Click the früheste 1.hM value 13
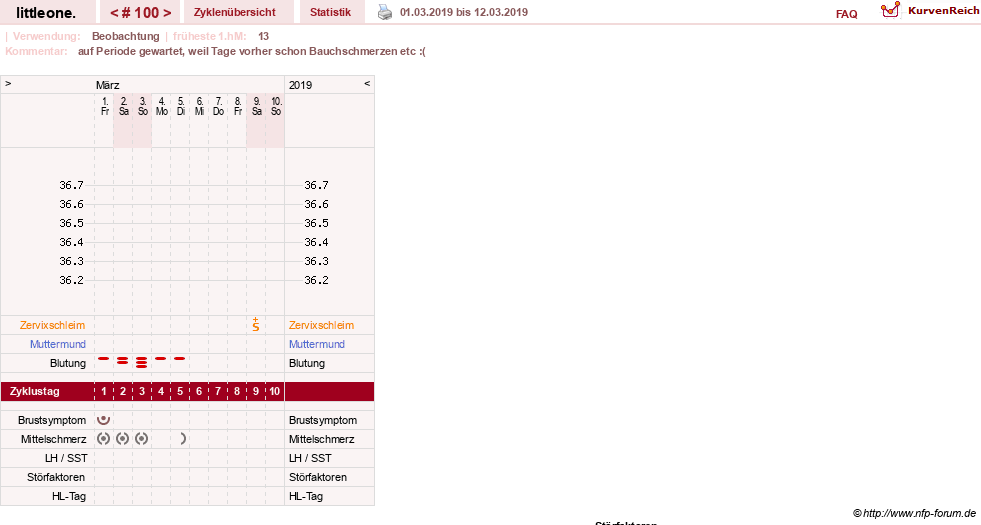The width and height of the screenshot is (981, 525). pos(263,36)
